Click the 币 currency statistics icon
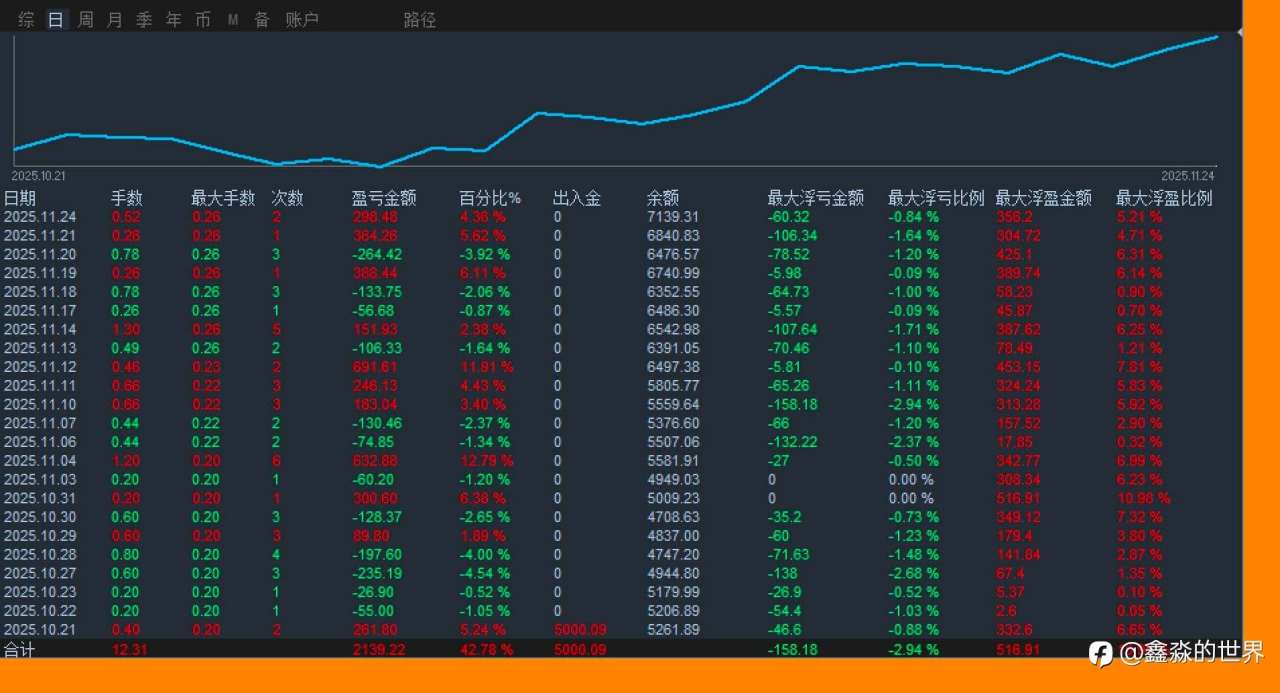 tap(202, 18)
